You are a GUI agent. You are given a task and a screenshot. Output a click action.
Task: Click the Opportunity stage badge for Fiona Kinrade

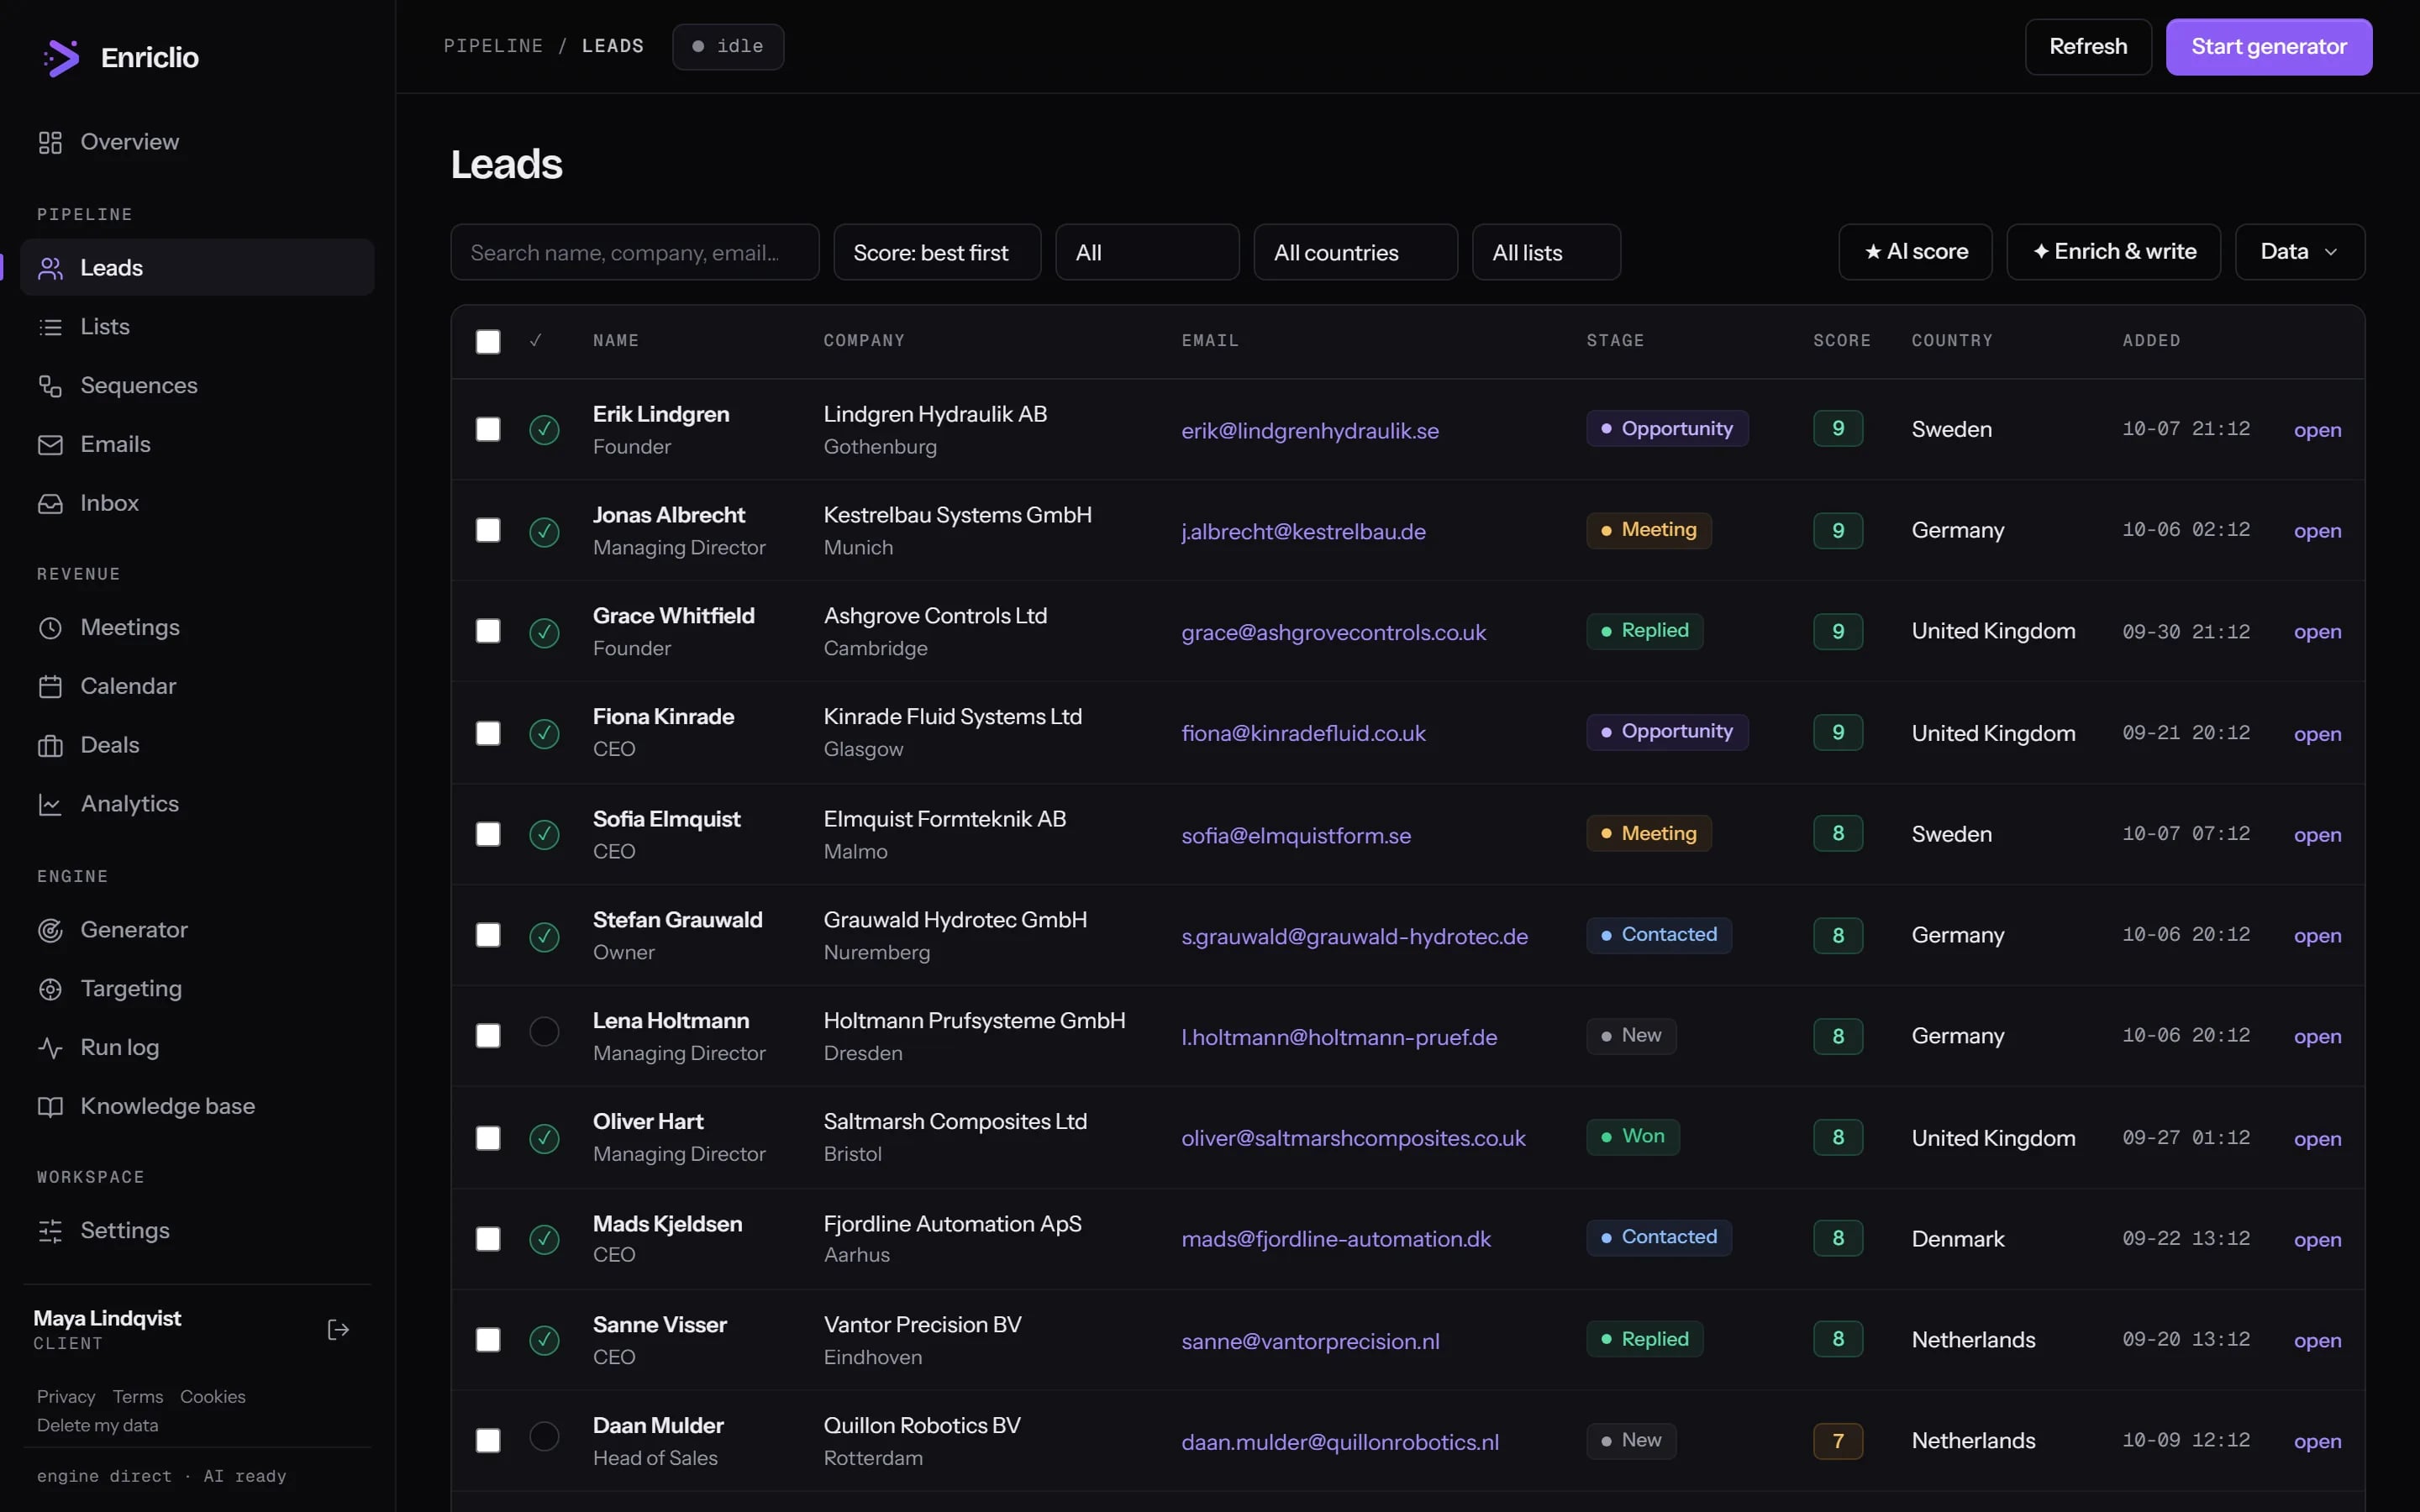1667,732
